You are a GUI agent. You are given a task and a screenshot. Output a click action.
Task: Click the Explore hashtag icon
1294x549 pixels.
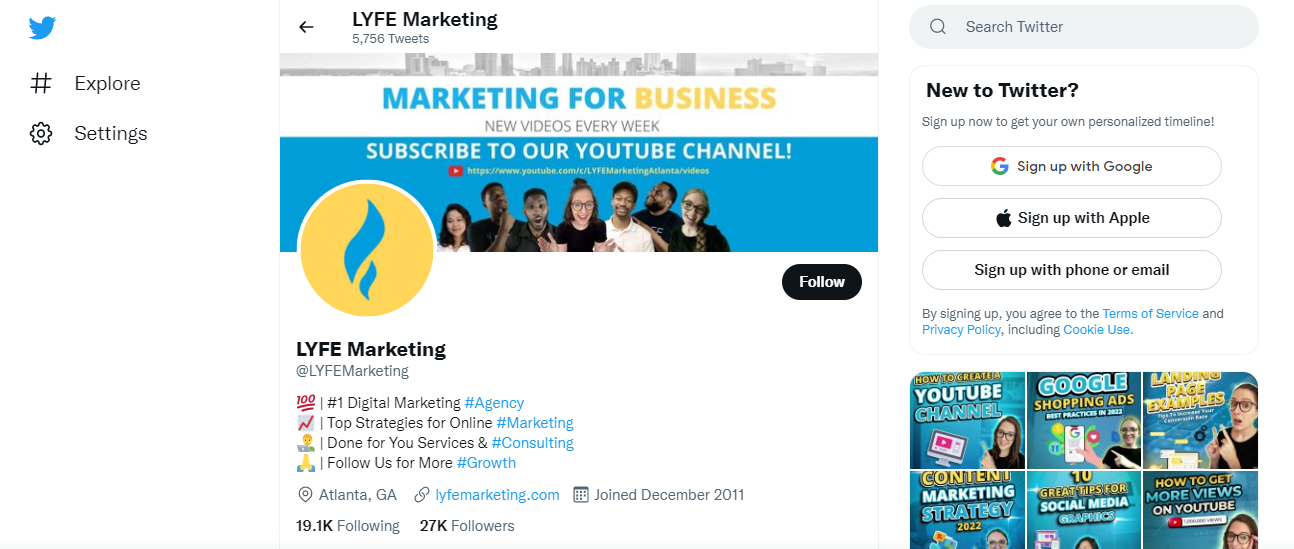coord(41,84)
